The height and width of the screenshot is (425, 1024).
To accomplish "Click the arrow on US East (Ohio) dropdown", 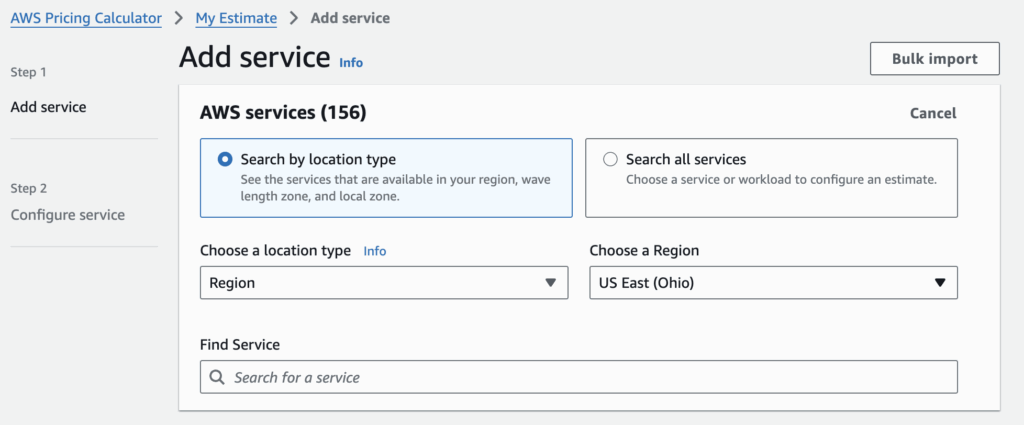I will point(939,283).
